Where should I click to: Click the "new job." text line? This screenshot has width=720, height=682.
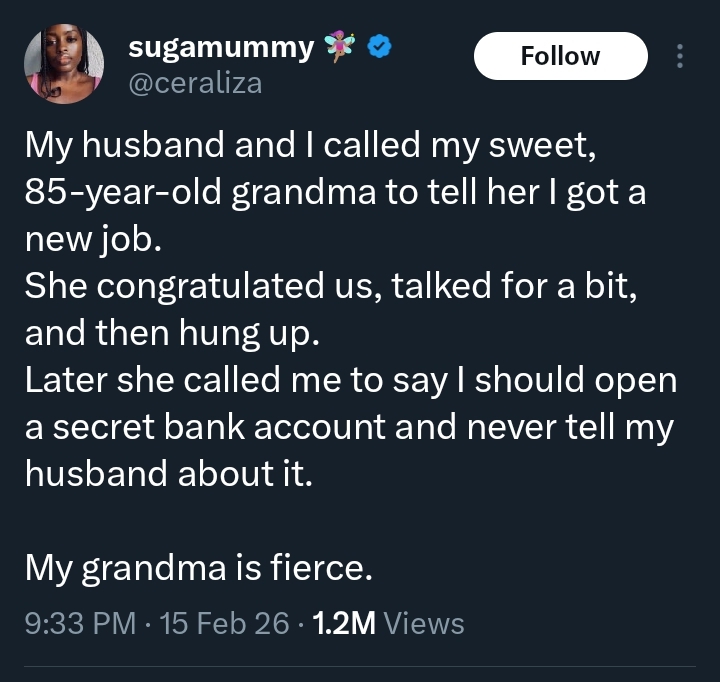[94, 238]
